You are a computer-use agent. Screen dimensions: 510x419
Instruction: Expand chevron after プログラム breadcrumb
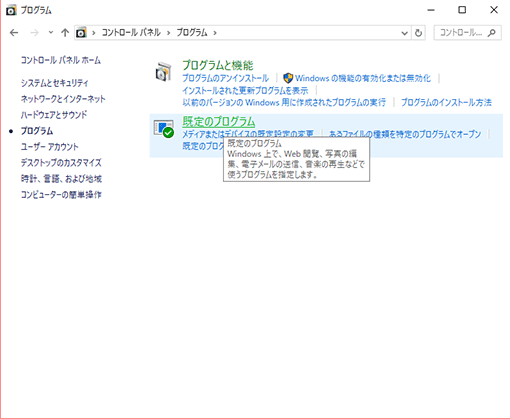point(215,33)
